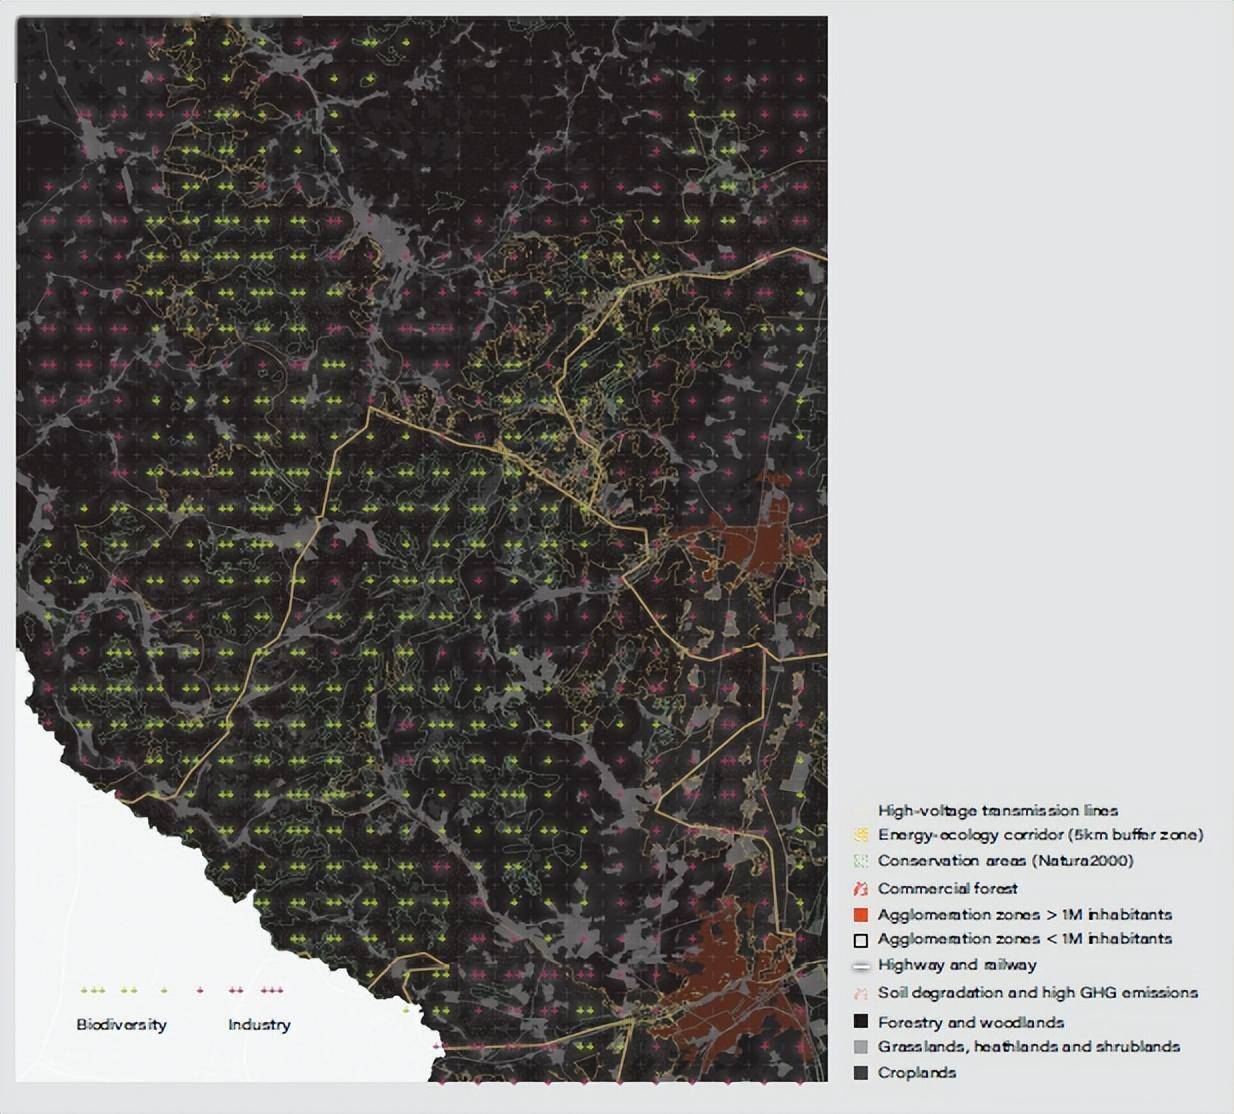Click 'Grasslands, heathlands and shrublands' label
The width and height of the screenshot is (1234, 1114).
coord(1029,1047)
